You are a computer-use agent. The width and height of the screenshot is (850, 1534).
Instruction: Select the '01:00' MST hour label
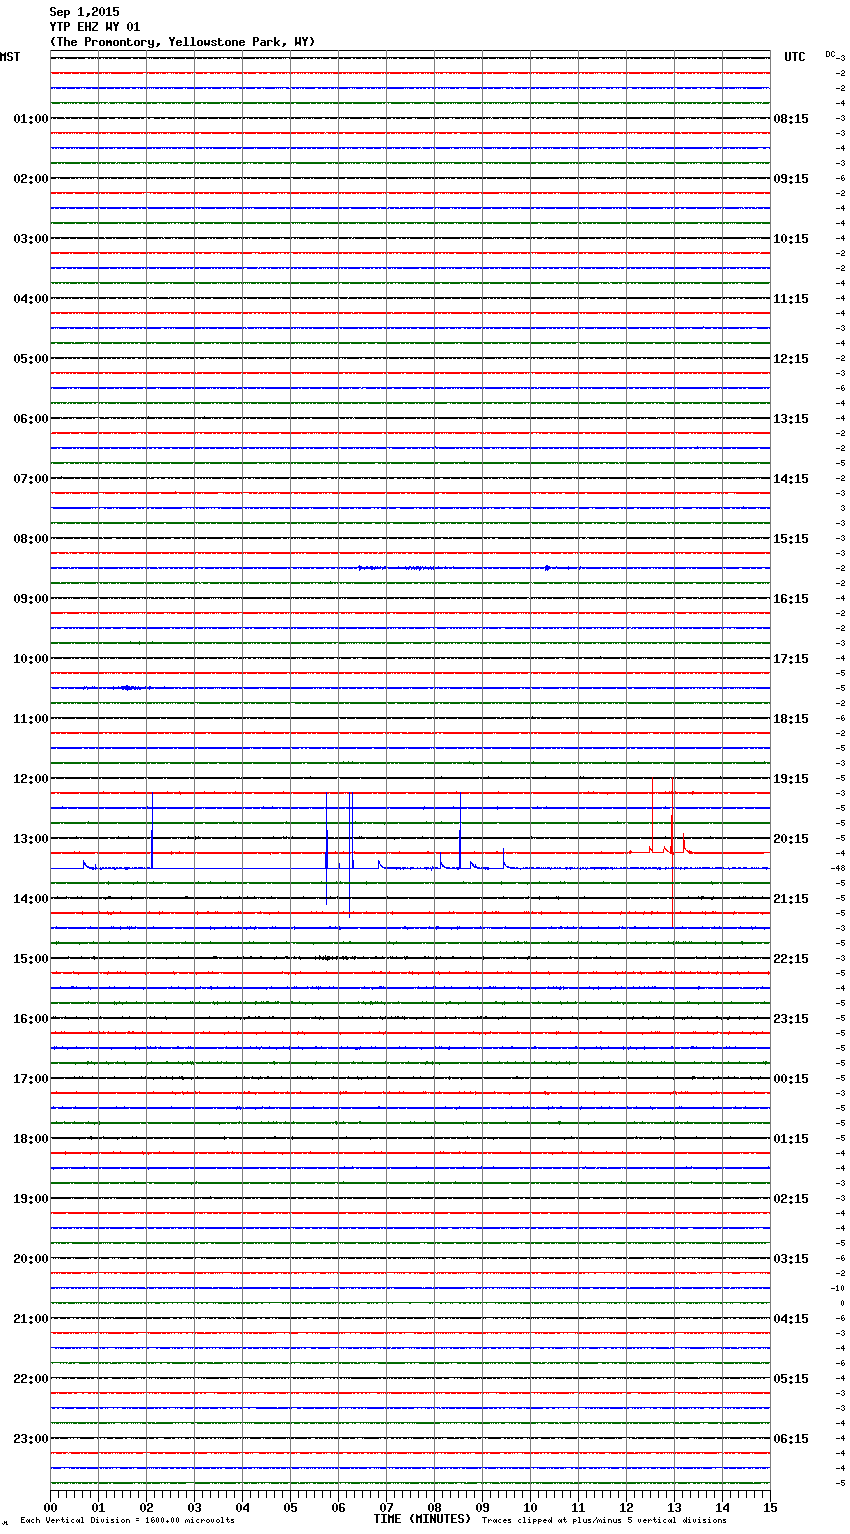(31, 119)
